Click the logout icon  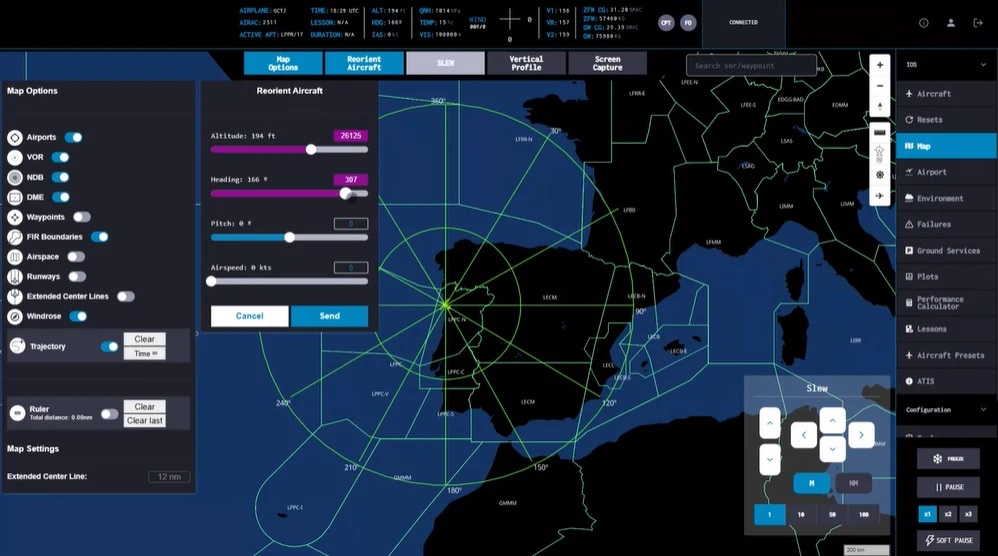click(978, 23)
